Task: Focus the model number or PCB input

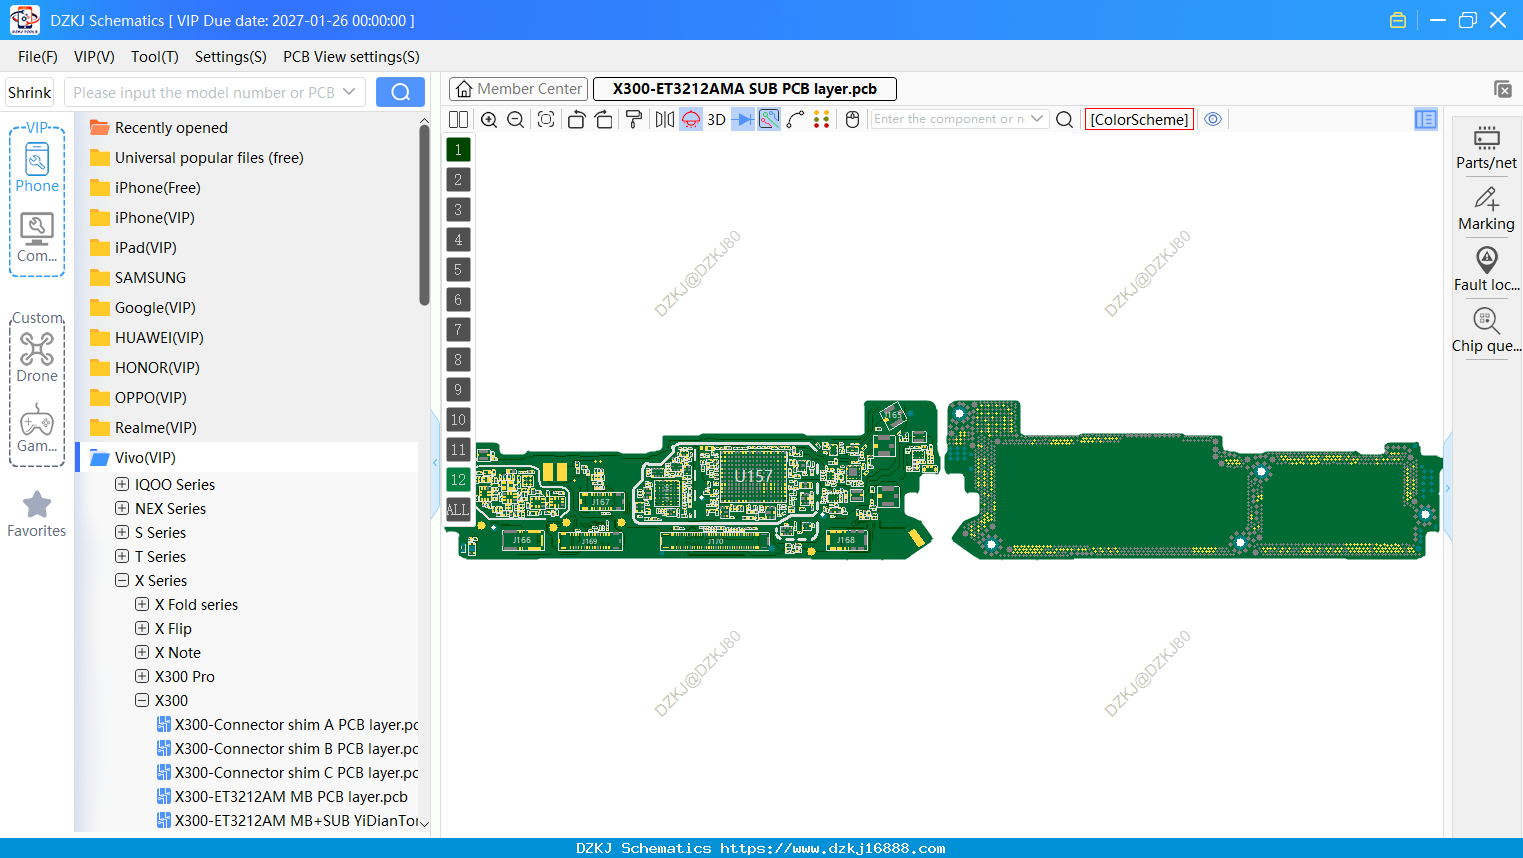Action: click(204, 92)
